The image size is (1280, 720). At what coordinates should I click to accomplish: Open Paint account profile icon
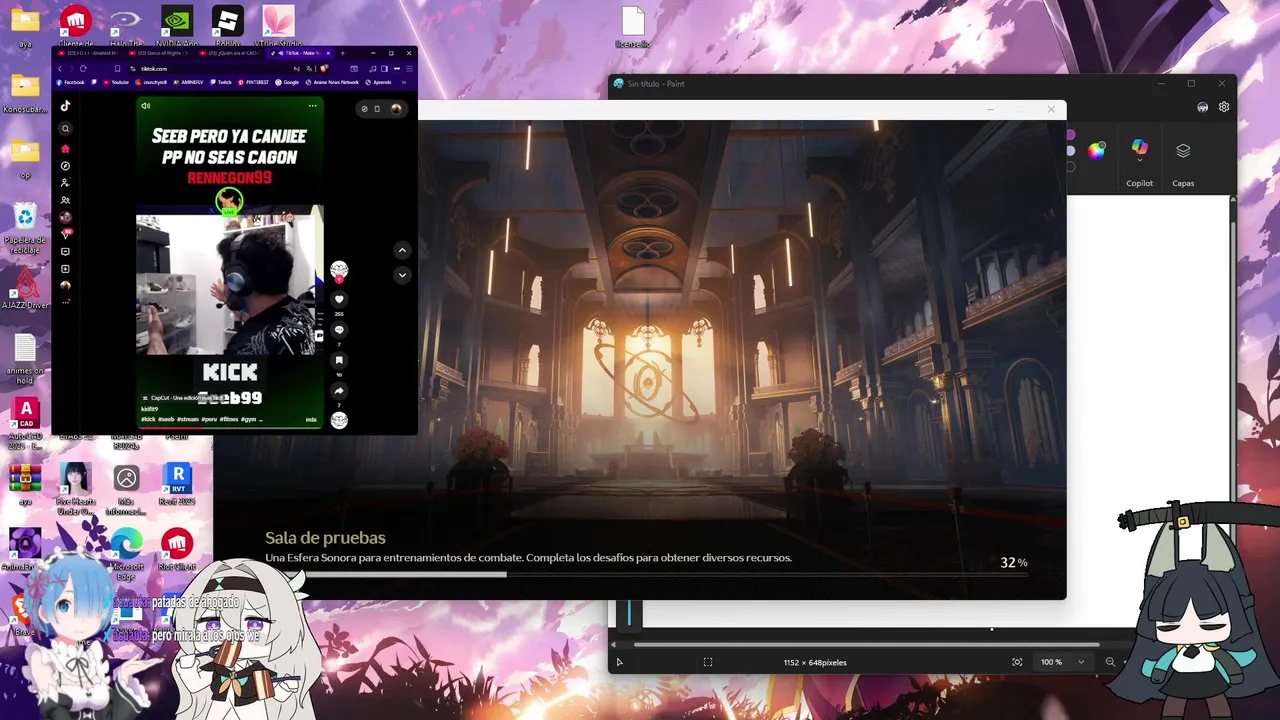coord(1202,107)
